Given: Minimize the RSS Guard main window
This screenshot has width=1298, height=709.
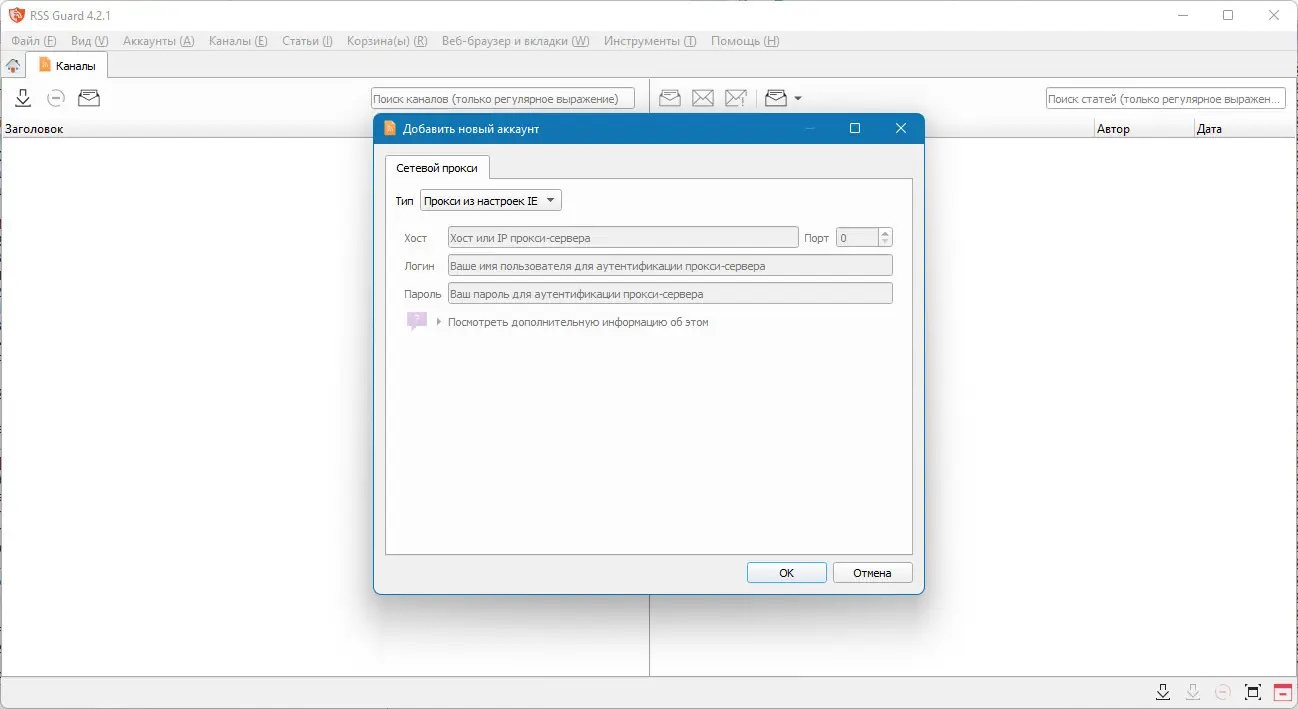Looking at the screenshot, I should (1182, 15).
